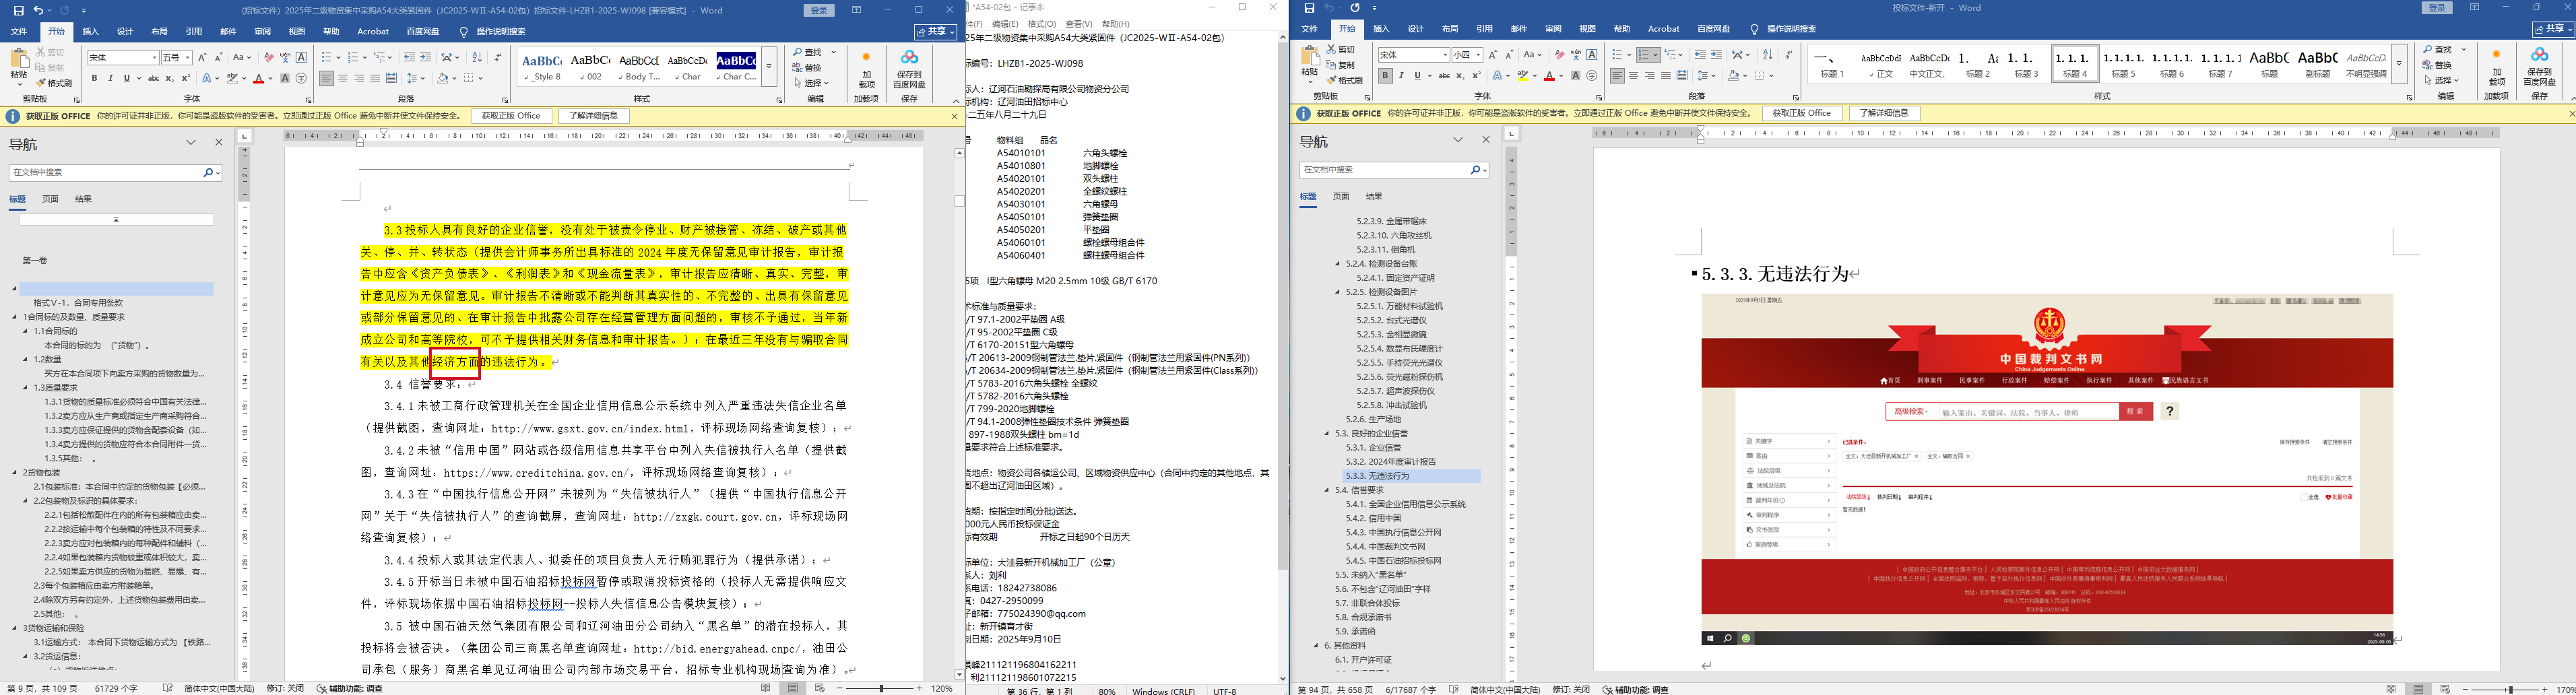2576x695 pixels.
Task: Open 引用 tab in 投标文件-新开 Word window
Action: click(1484, 29)
